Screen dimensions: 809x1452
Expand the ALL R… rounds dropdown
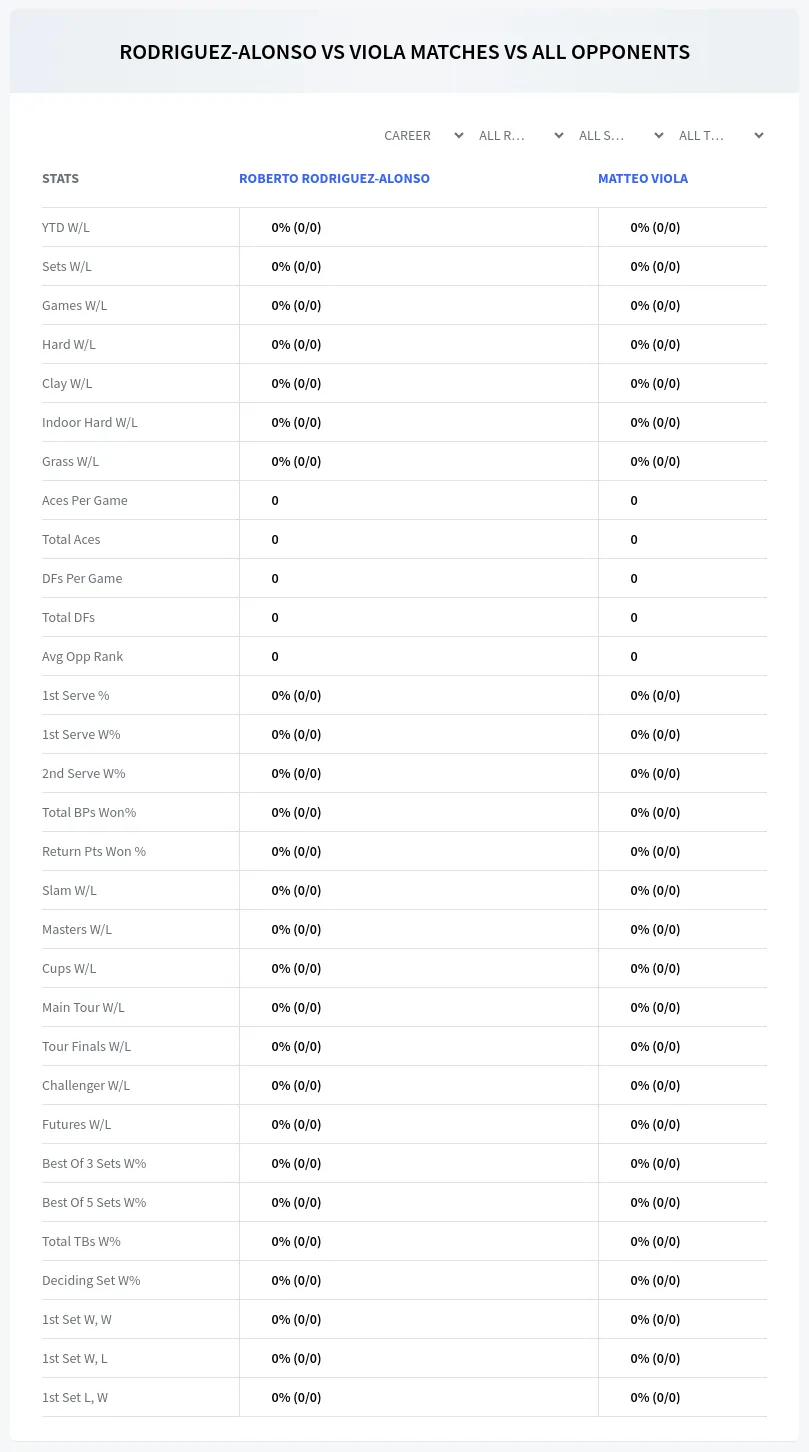[520, 135]
